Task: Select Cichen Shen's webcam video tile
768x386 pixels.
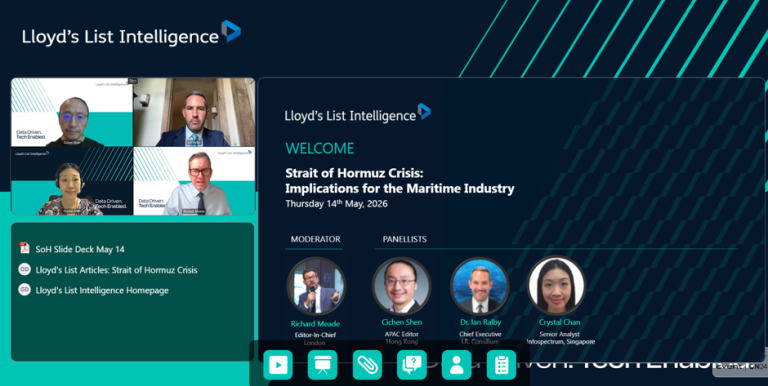Action: (x=72, y=113)
